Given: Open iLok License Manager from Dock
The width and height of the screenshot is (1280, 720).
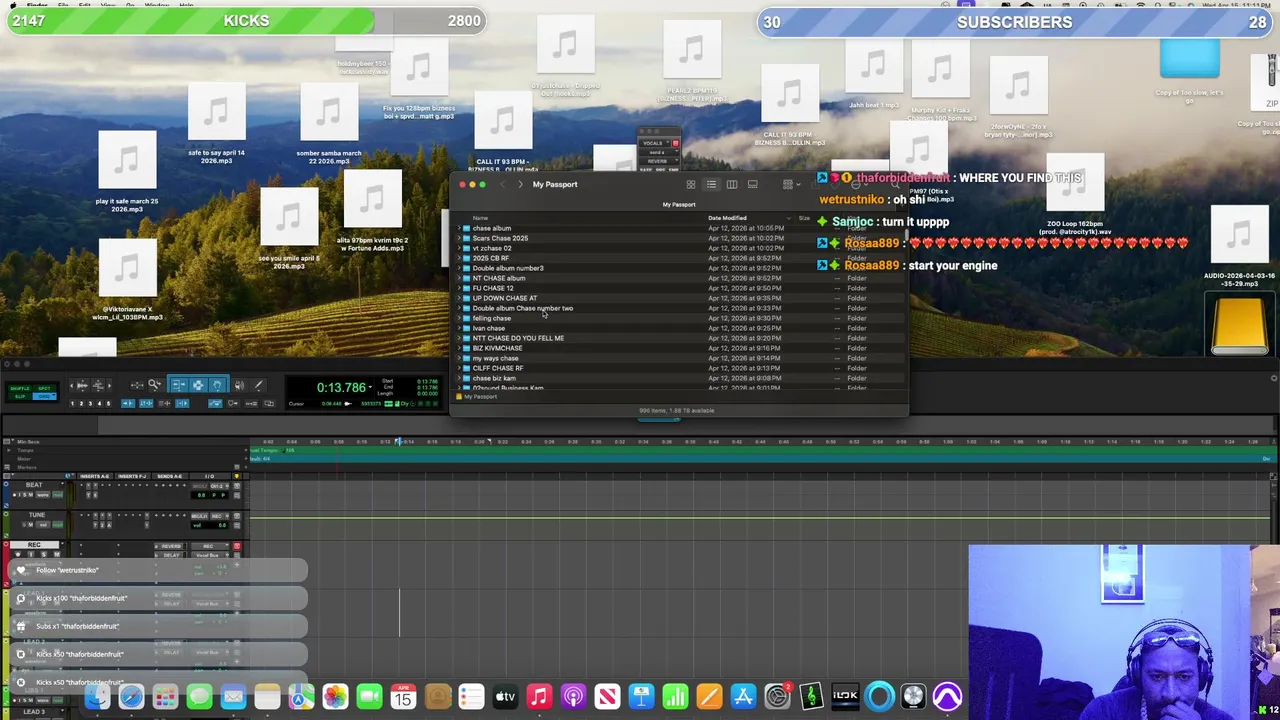Looking at the screenshot, I should coord(845,697).
